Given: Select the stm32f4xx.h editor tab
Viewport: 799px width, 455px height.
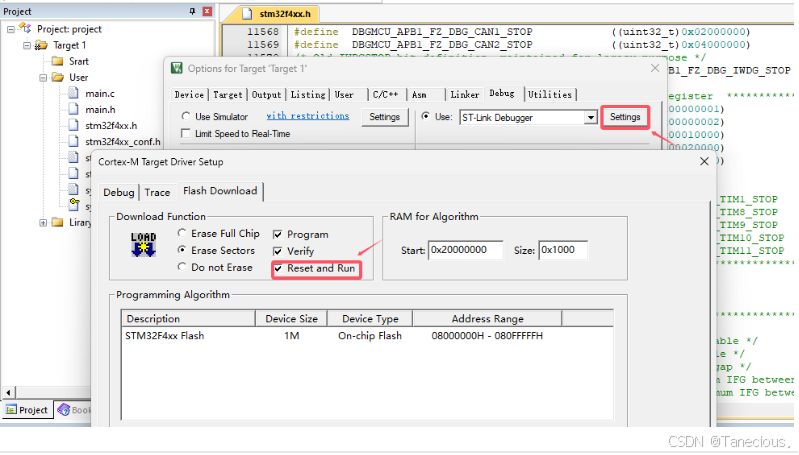Looking at the screenshot, I should pyautogui.click(x=279, y=14).
